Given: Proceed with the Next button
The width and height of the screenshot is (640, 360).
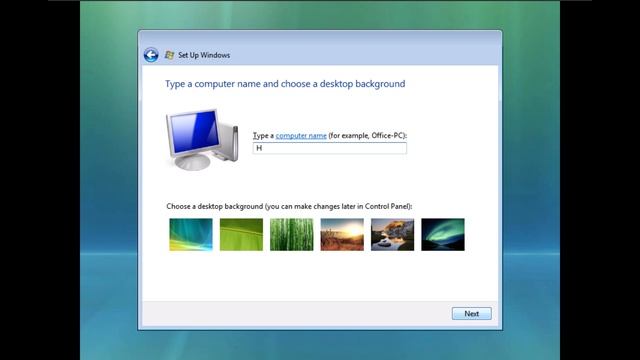Looking at the screenshot, I should (x=471, y=313).
